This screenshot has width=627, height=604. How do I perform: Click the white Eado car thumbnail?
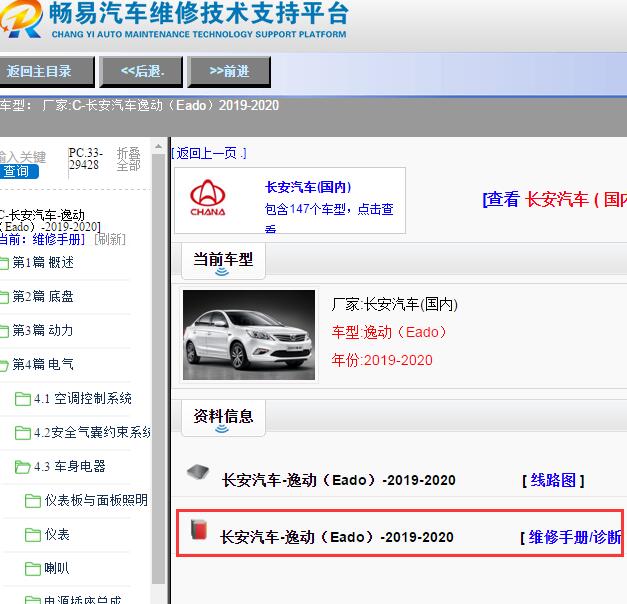(249, 335)
